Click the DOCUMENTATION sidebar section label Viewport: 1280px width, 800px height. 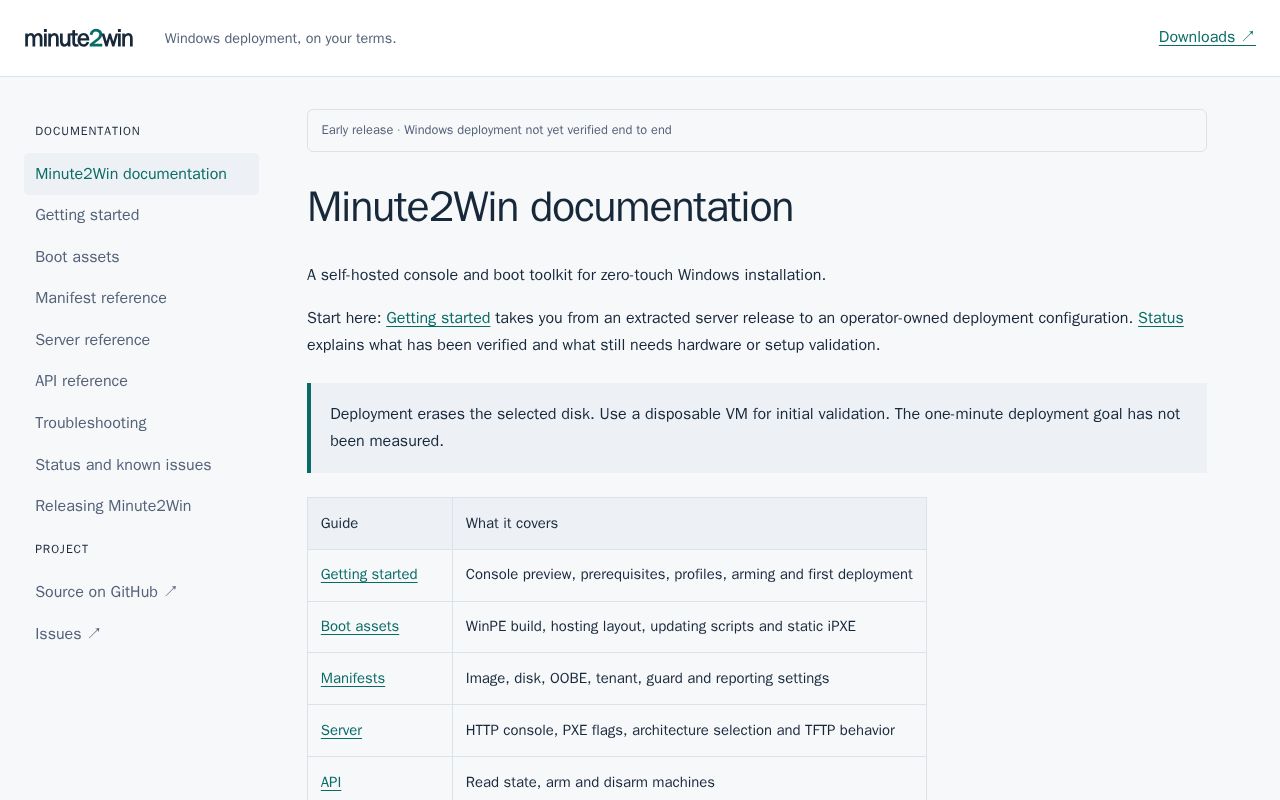click(88, 131)
